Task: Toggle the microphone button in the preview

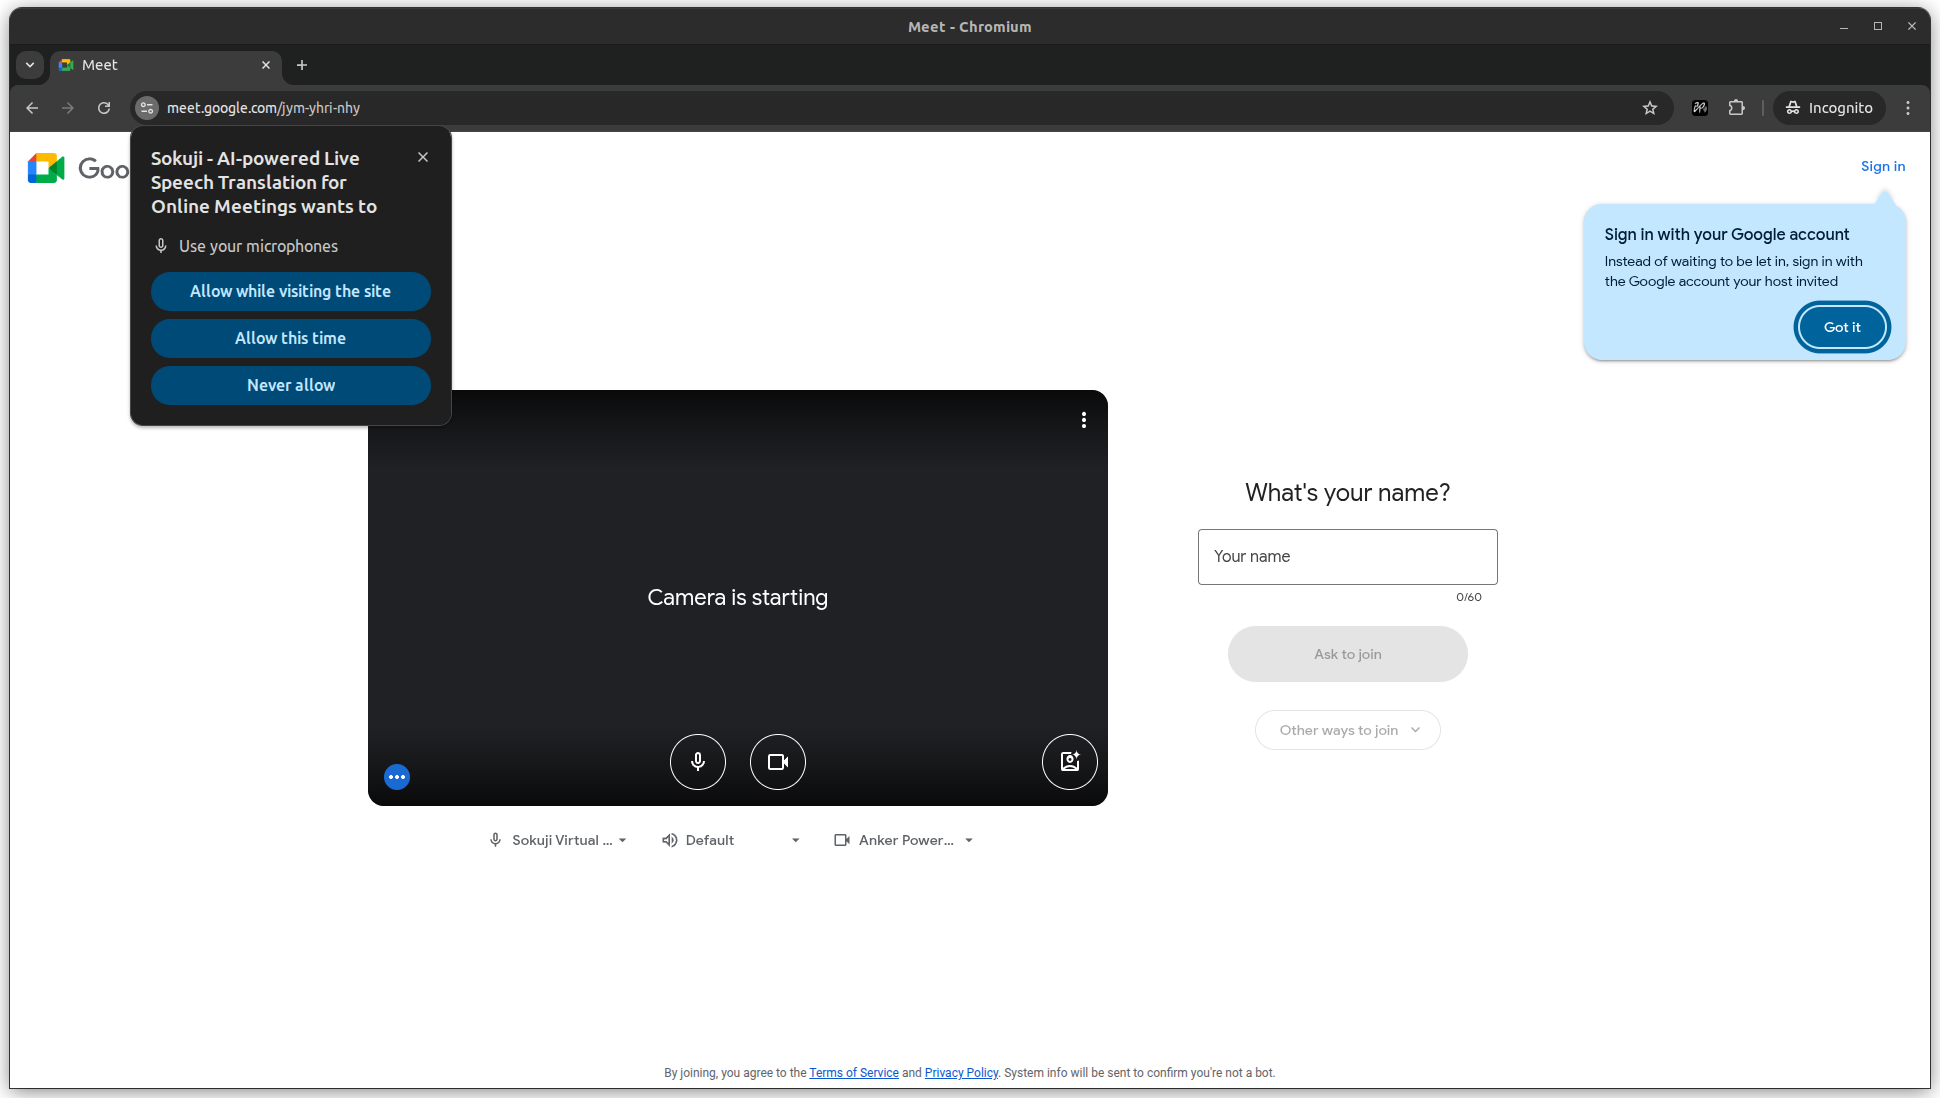Action: pos(698,762)
